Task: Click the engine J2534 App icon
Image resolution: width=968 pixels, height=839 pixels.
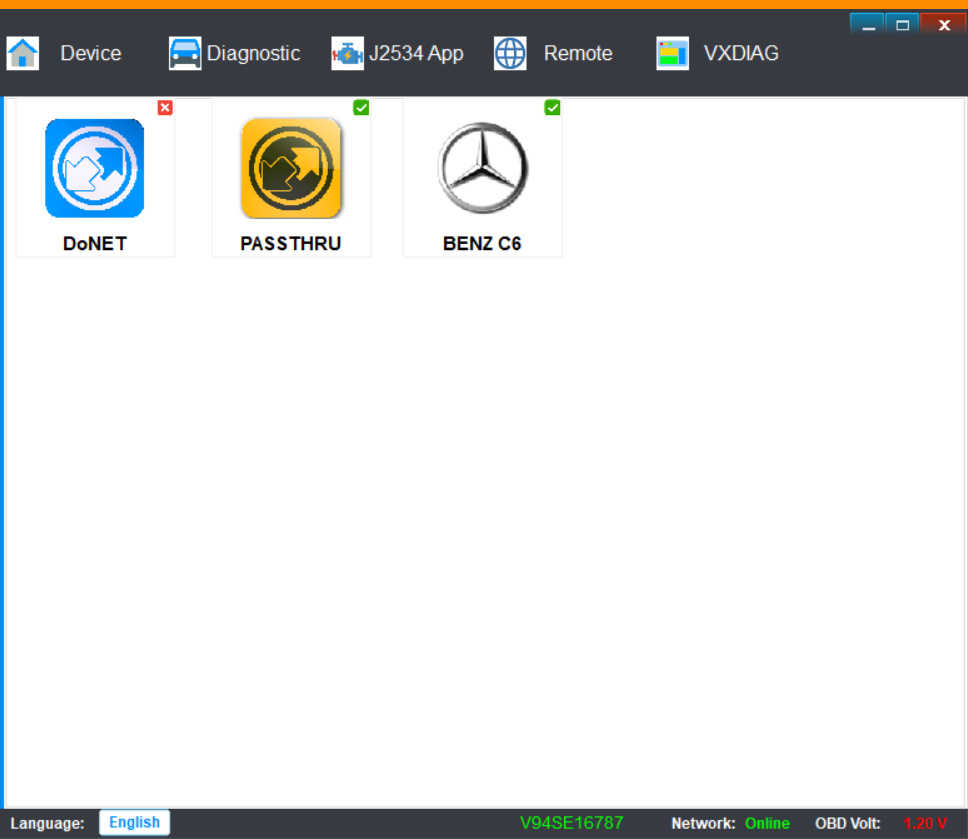Action: (348, 54)
